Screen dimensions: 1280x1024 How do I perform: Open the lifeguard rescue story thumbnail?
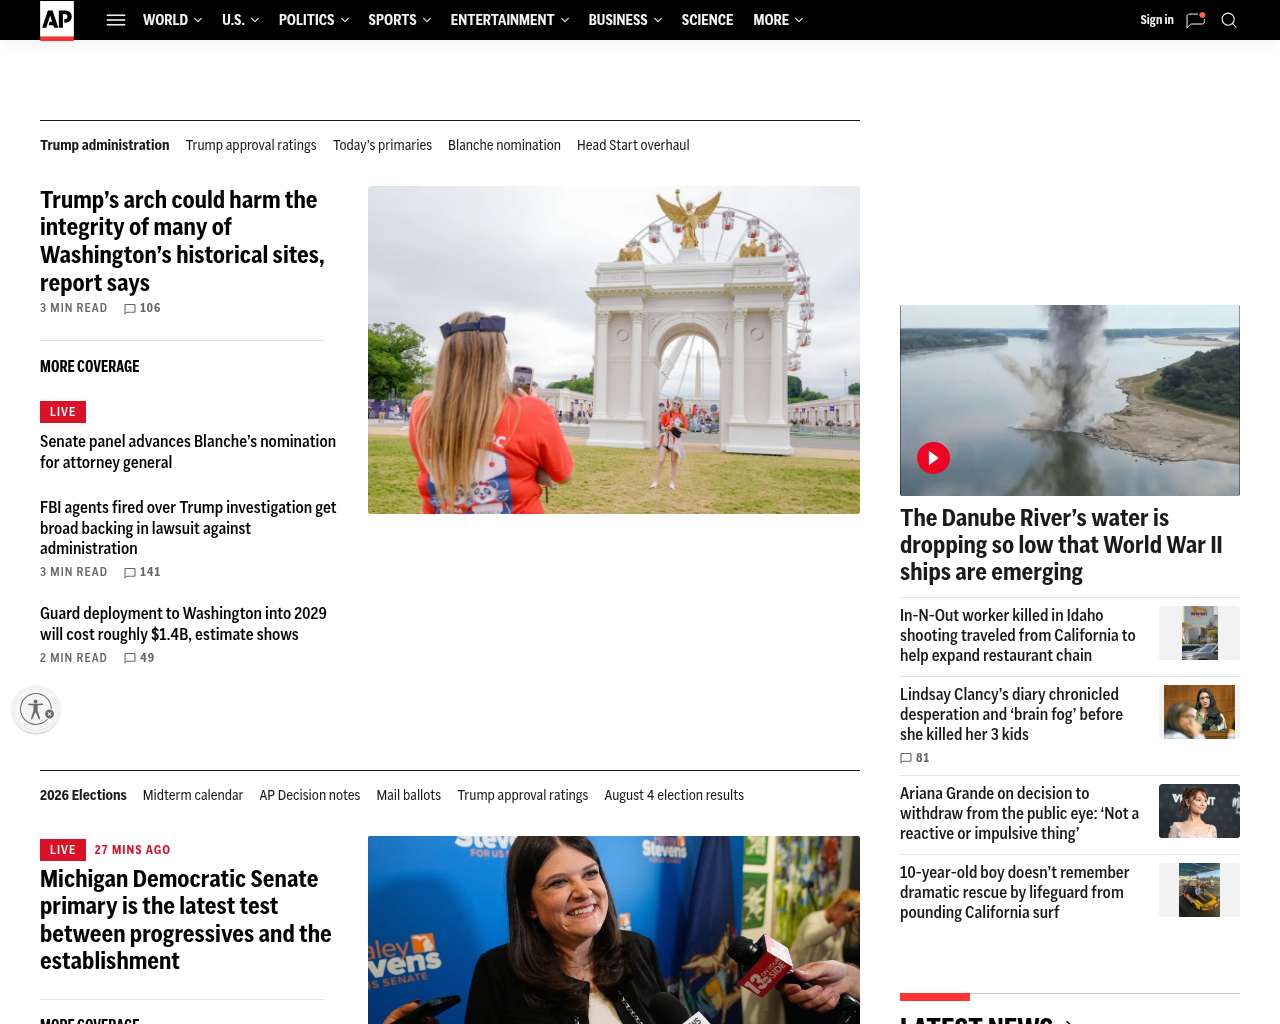1199,890
